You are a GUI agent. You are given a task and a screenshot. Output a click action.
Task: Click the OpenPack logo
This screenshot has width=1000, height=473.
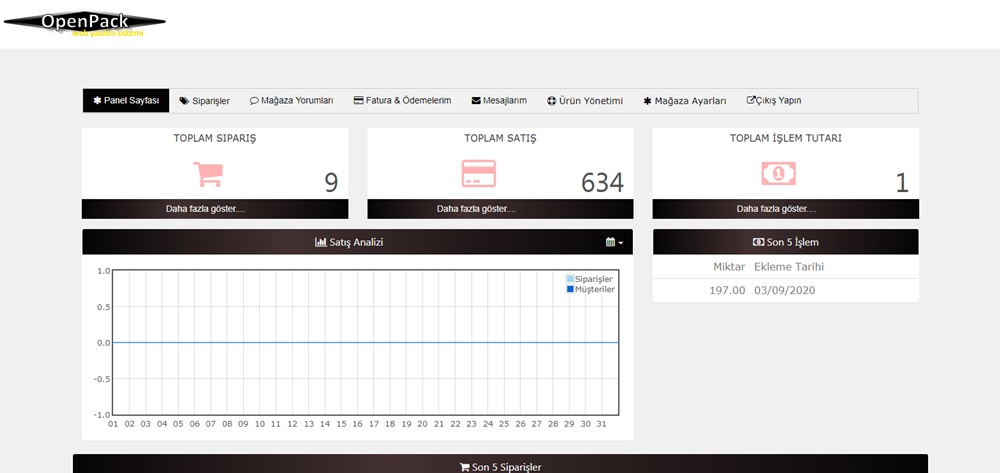click(x=84, y=22)
